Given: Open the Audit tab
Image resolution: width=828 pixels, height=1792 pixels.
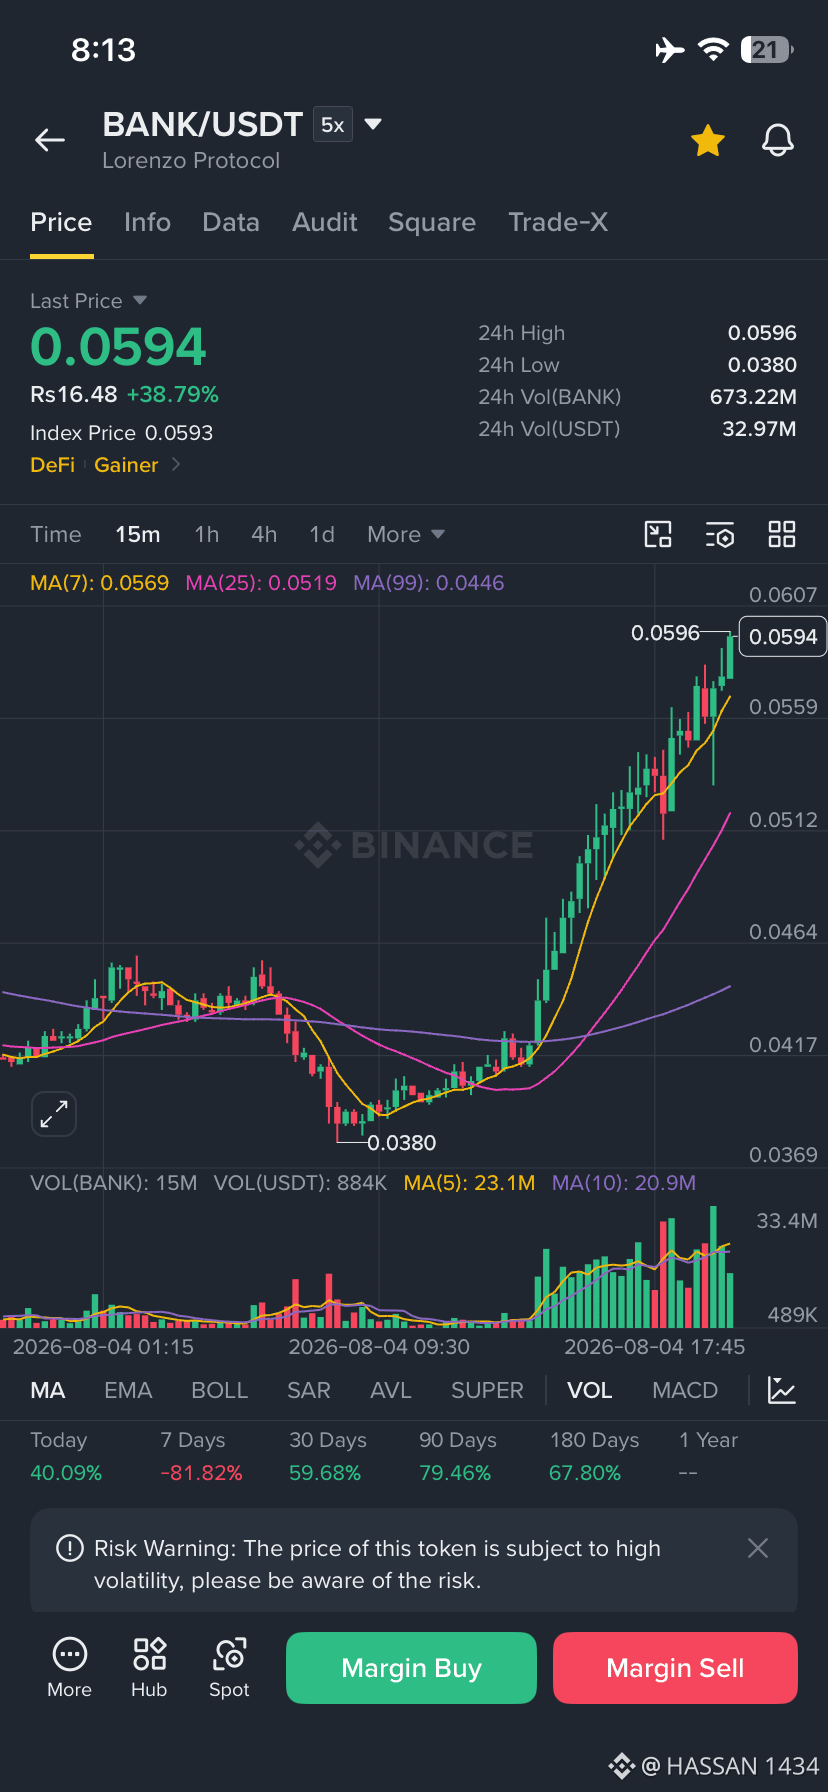Looking at the screenshot, I should [325, 222].
